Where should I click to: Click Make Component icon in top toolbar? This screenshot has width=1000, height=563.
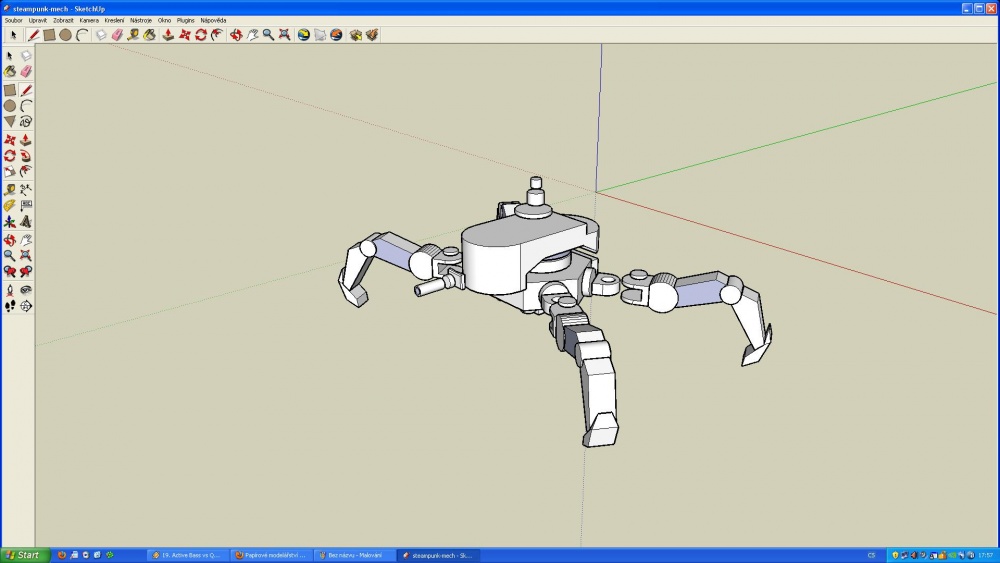[101, 35]
